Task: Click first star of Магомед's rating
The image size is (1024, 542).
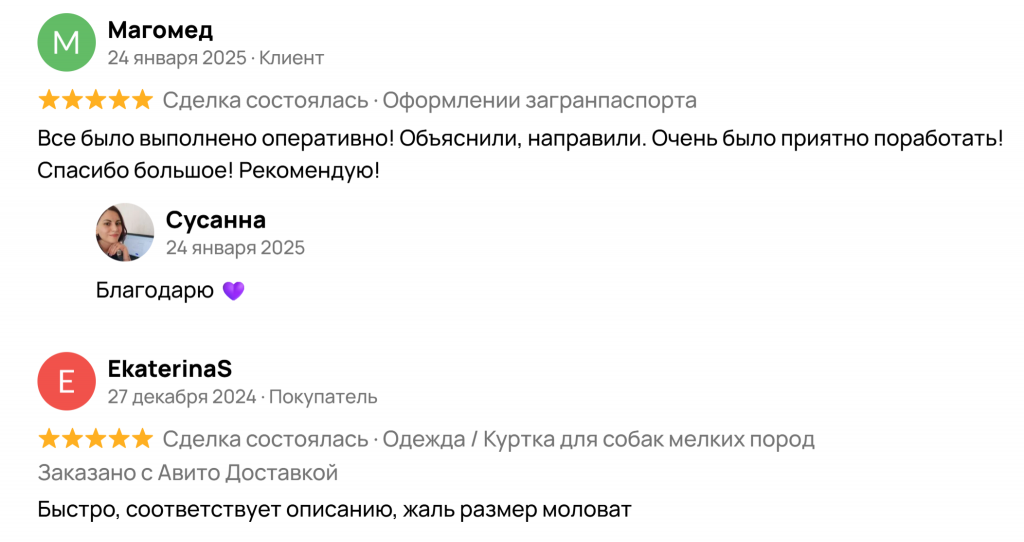Action: tap(48, 100)
